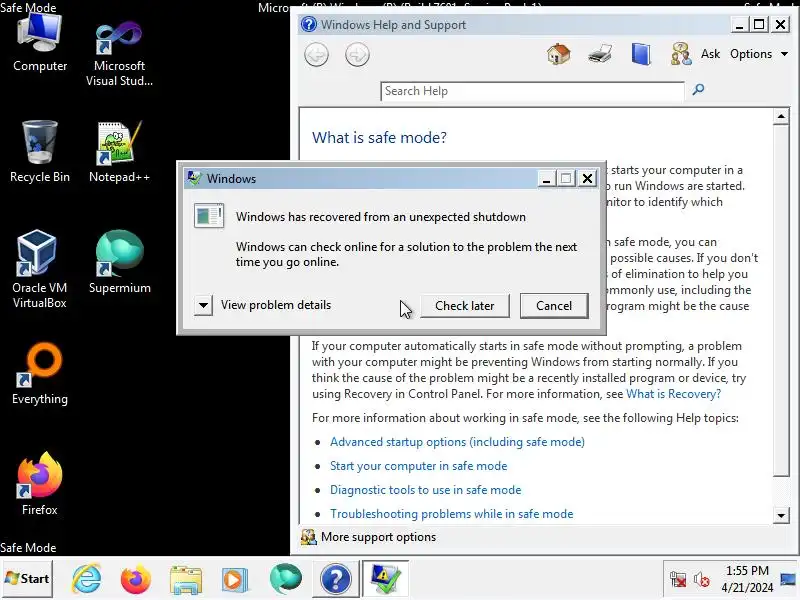Close the Windows recovery dialog
This screenshot has height=600, width=800.
click(588, 179)
